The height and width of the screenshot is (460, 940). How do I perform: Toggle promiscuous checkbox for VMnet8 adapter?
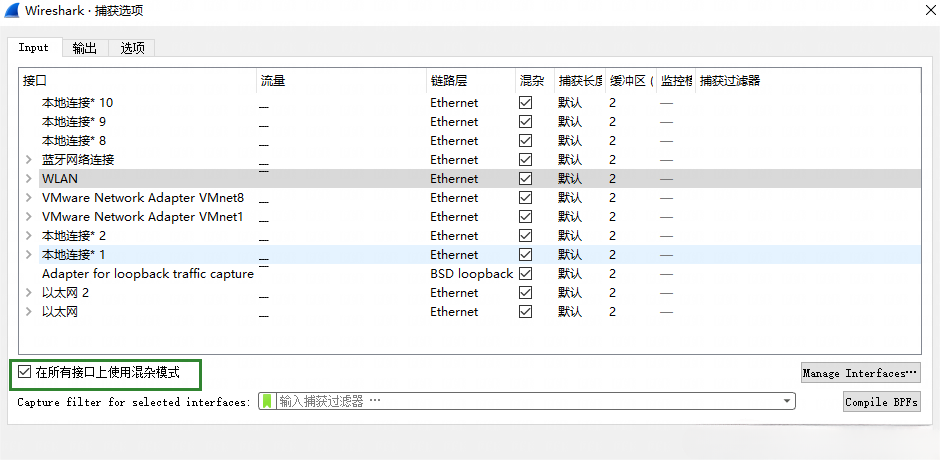526,198
